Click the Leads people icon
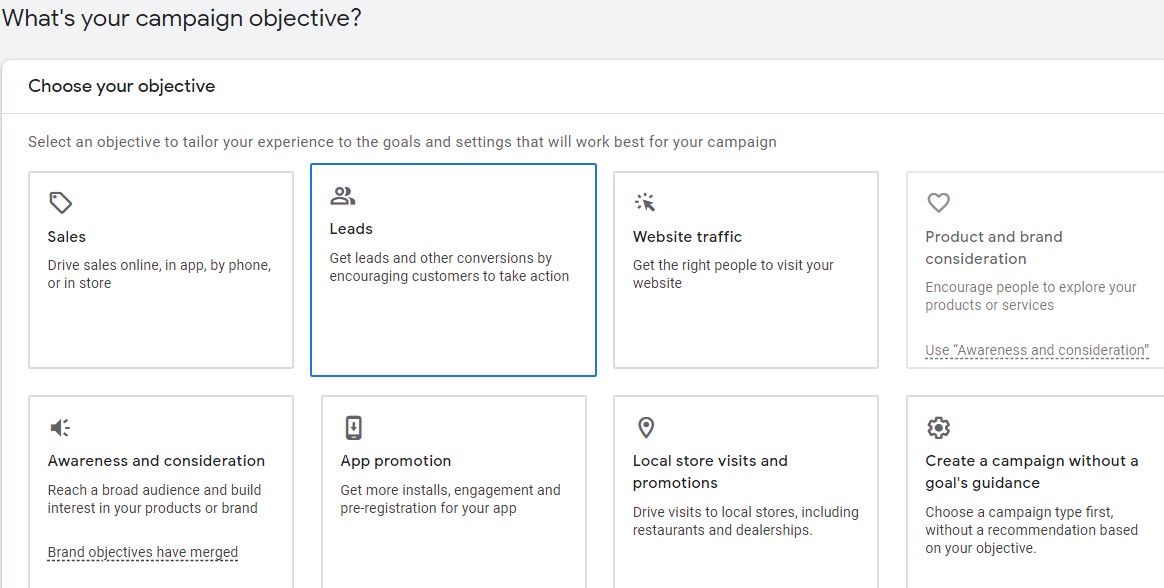This screenshot has width=1164, height=588. tap(342, 196)
